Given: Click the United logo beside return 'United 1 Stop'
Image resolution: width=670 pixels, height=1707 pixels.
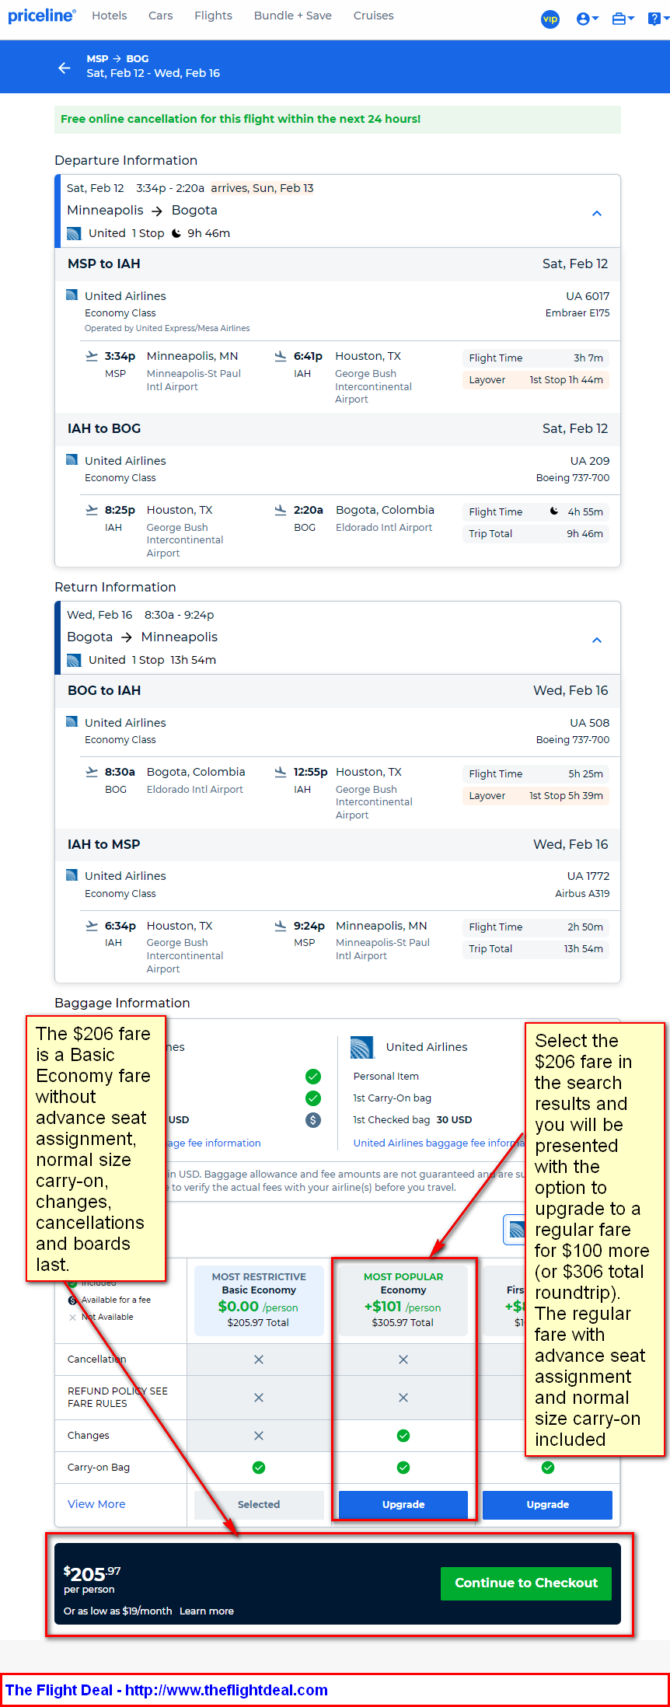Looking at the screenshot, I should [x=73, y=660].
